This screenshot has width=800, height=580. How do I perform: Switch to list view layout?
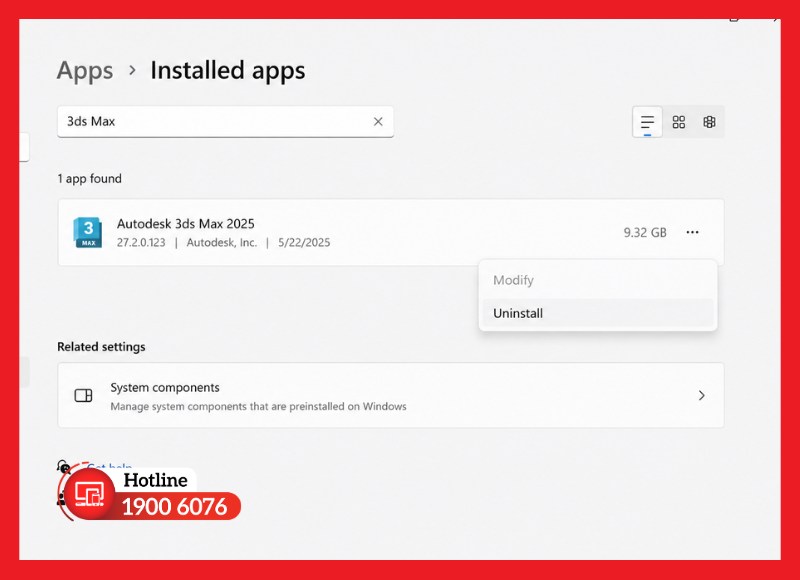click(647, 122)
